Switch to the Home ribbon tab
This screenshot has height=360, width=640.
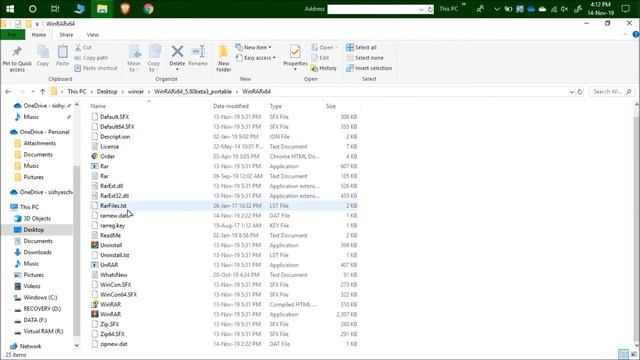(x=39, y=35)
